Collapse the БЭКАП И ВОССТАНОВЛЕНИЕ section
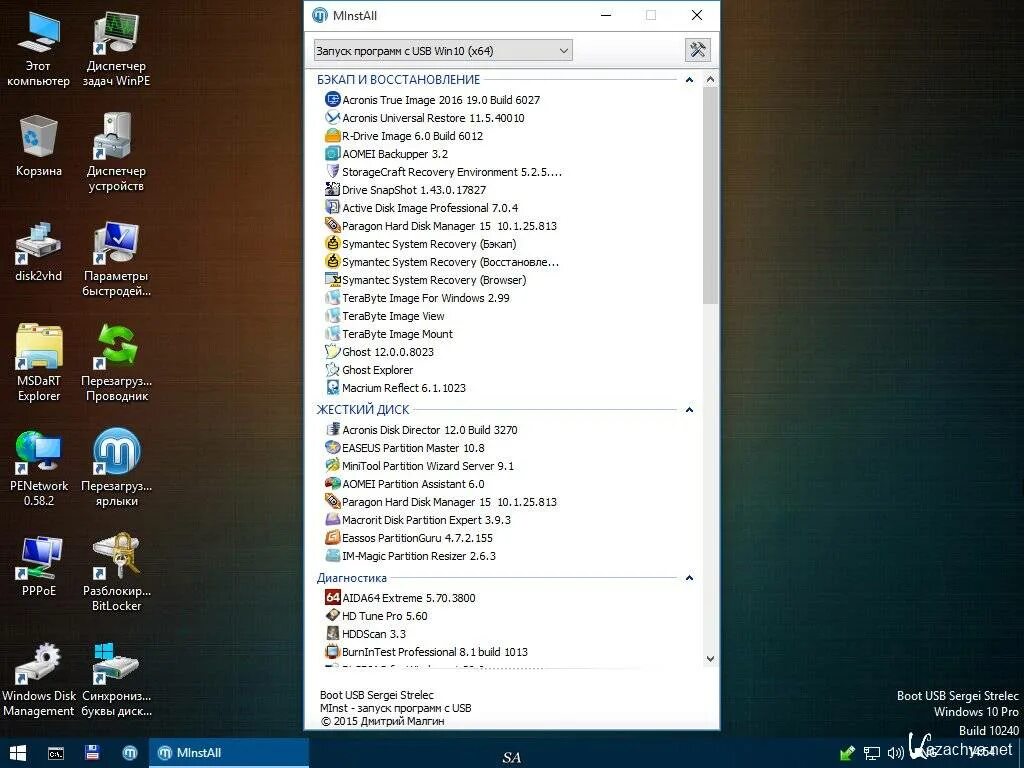Screen dimensions: 1024x768 689,80
